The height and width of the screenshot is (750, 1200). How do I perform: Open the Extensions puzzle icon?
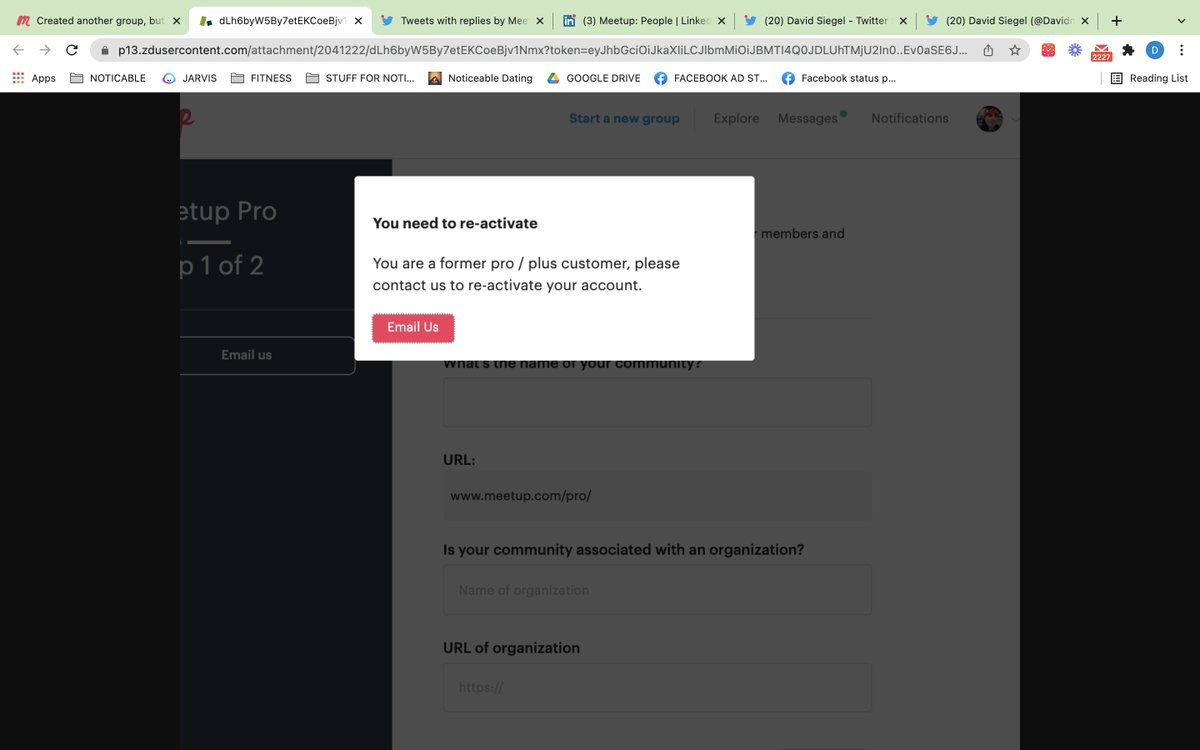[x=1128, y=50]
